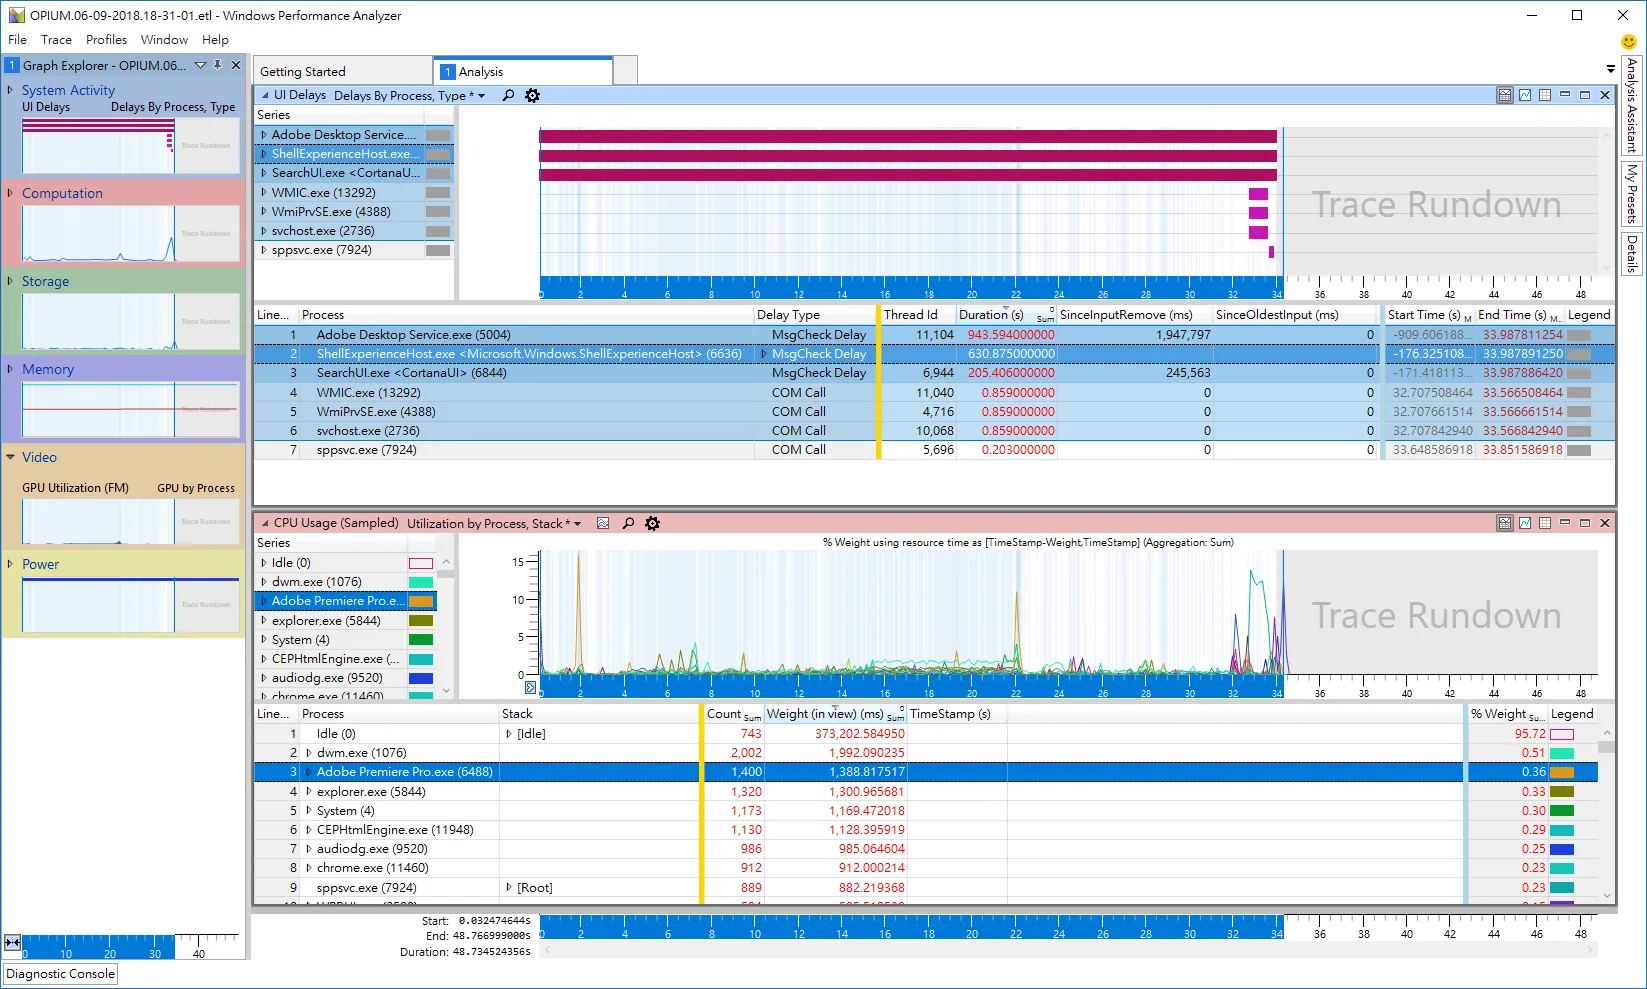Click flame graph icon beside Utilization preset
This screenshot has height=989, width=1647.
tap(603, 524)
